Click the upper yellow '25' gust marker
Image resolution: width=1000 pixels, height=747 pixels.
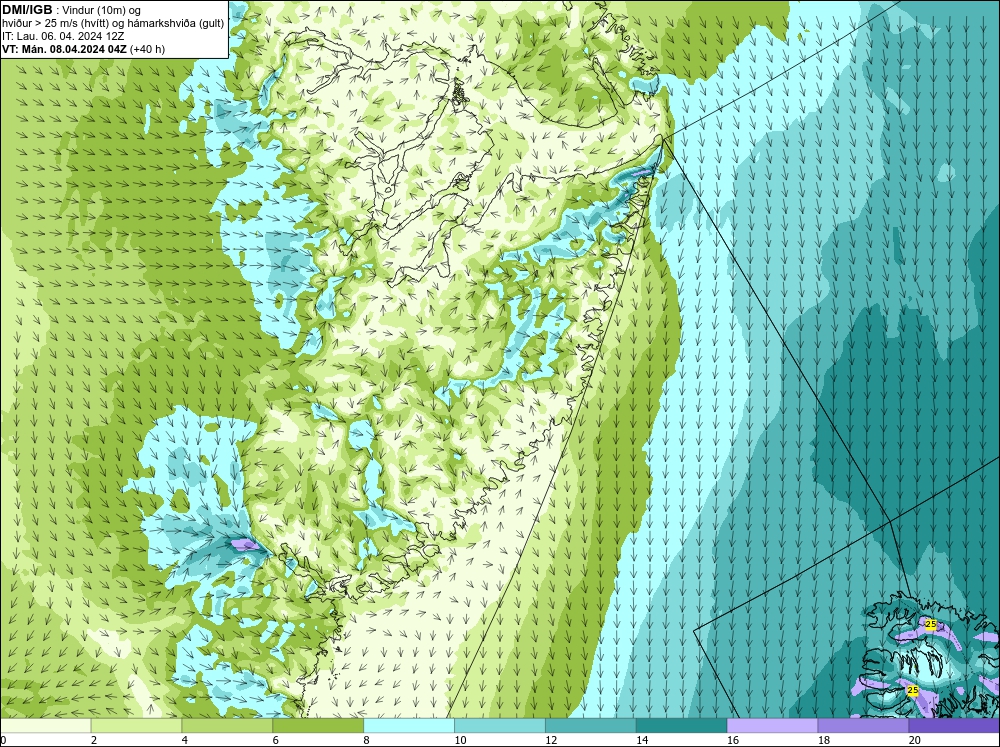(930, 623)
